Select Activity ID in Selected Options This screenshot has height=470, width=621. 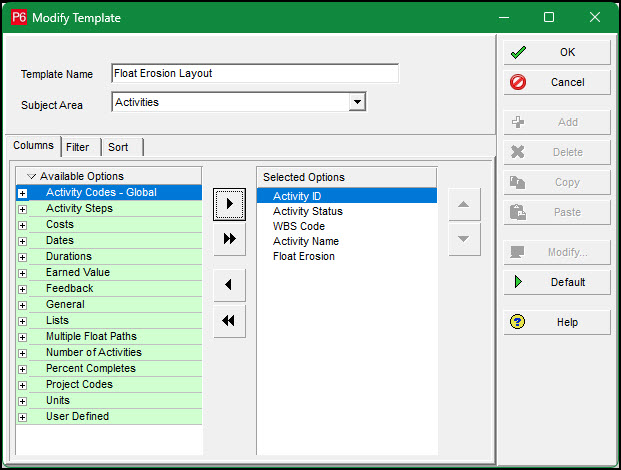click(347, 196)
